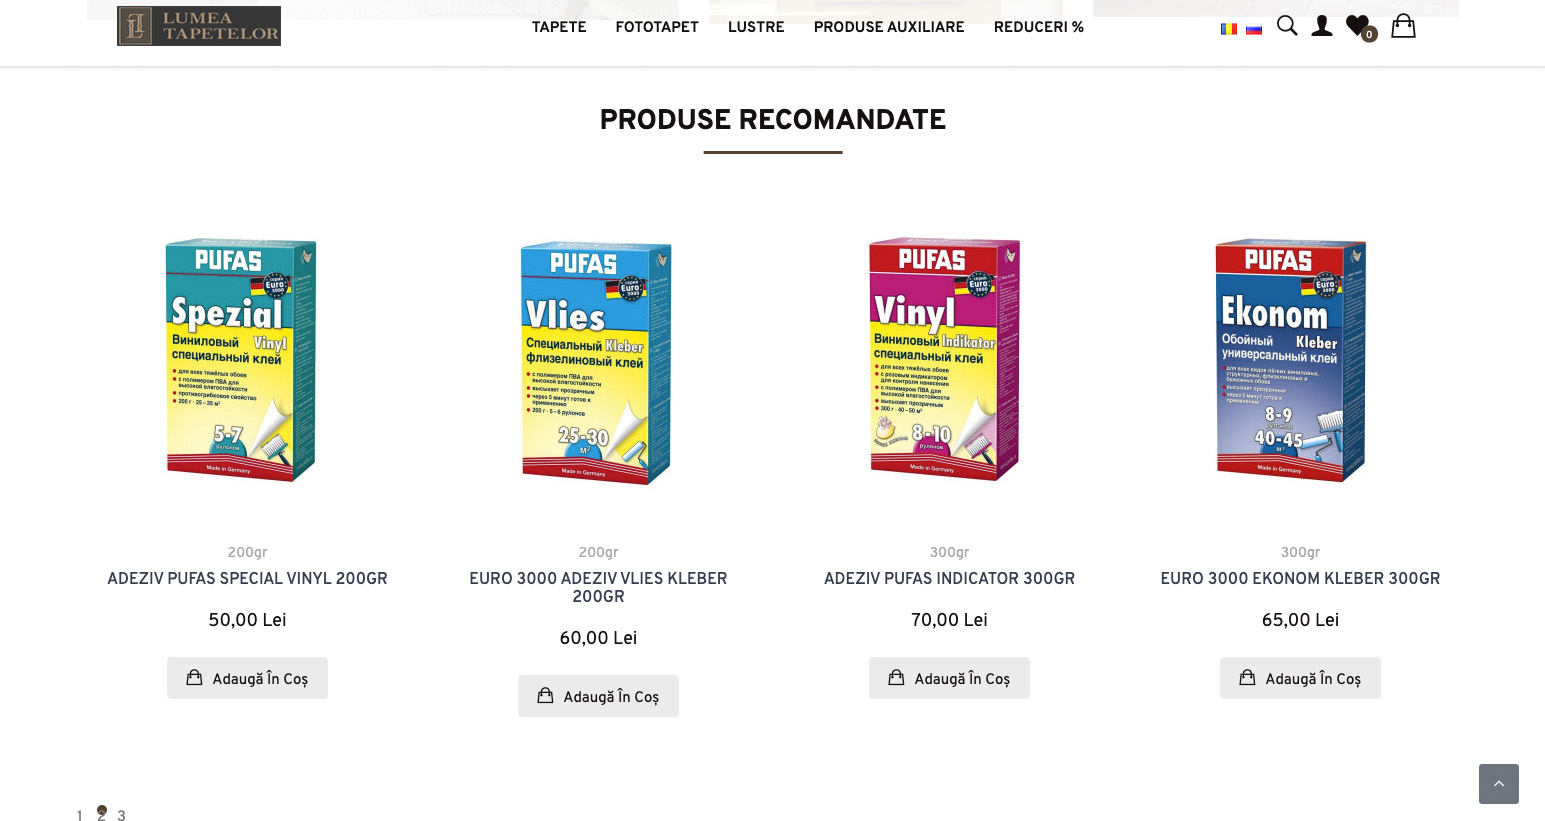
Task: Add Pufas Indicator 300GR to cart
Action: [x=949, y=678]
